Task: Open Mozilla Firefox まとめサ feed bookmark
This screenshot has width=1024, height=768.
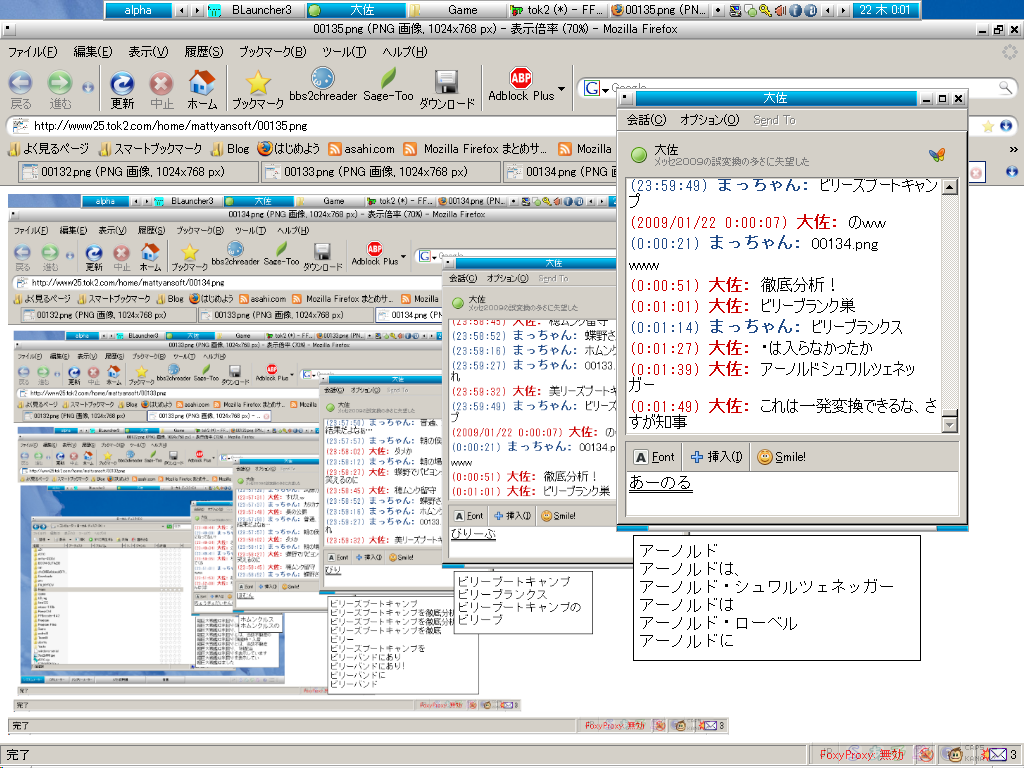Action: coord(475,149)
